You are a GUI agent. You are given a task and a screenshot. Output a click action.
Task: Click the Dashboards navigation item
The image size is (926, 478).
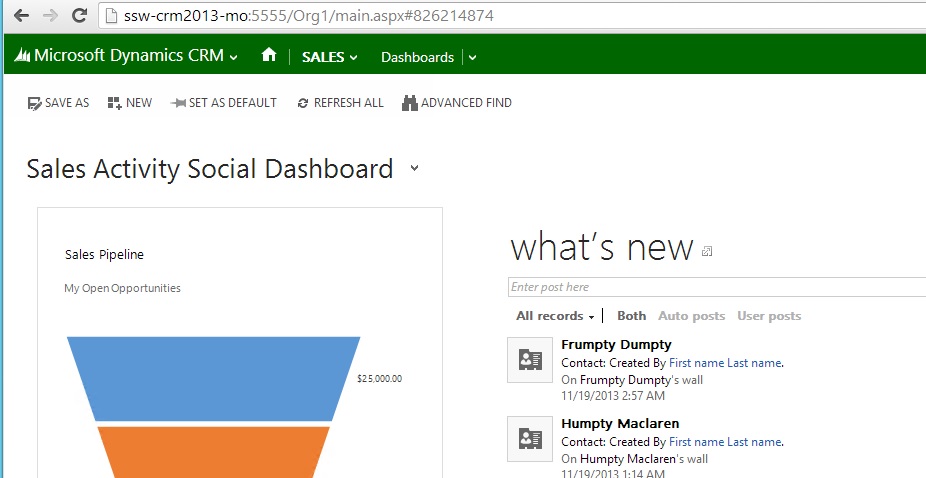point(417,57)
